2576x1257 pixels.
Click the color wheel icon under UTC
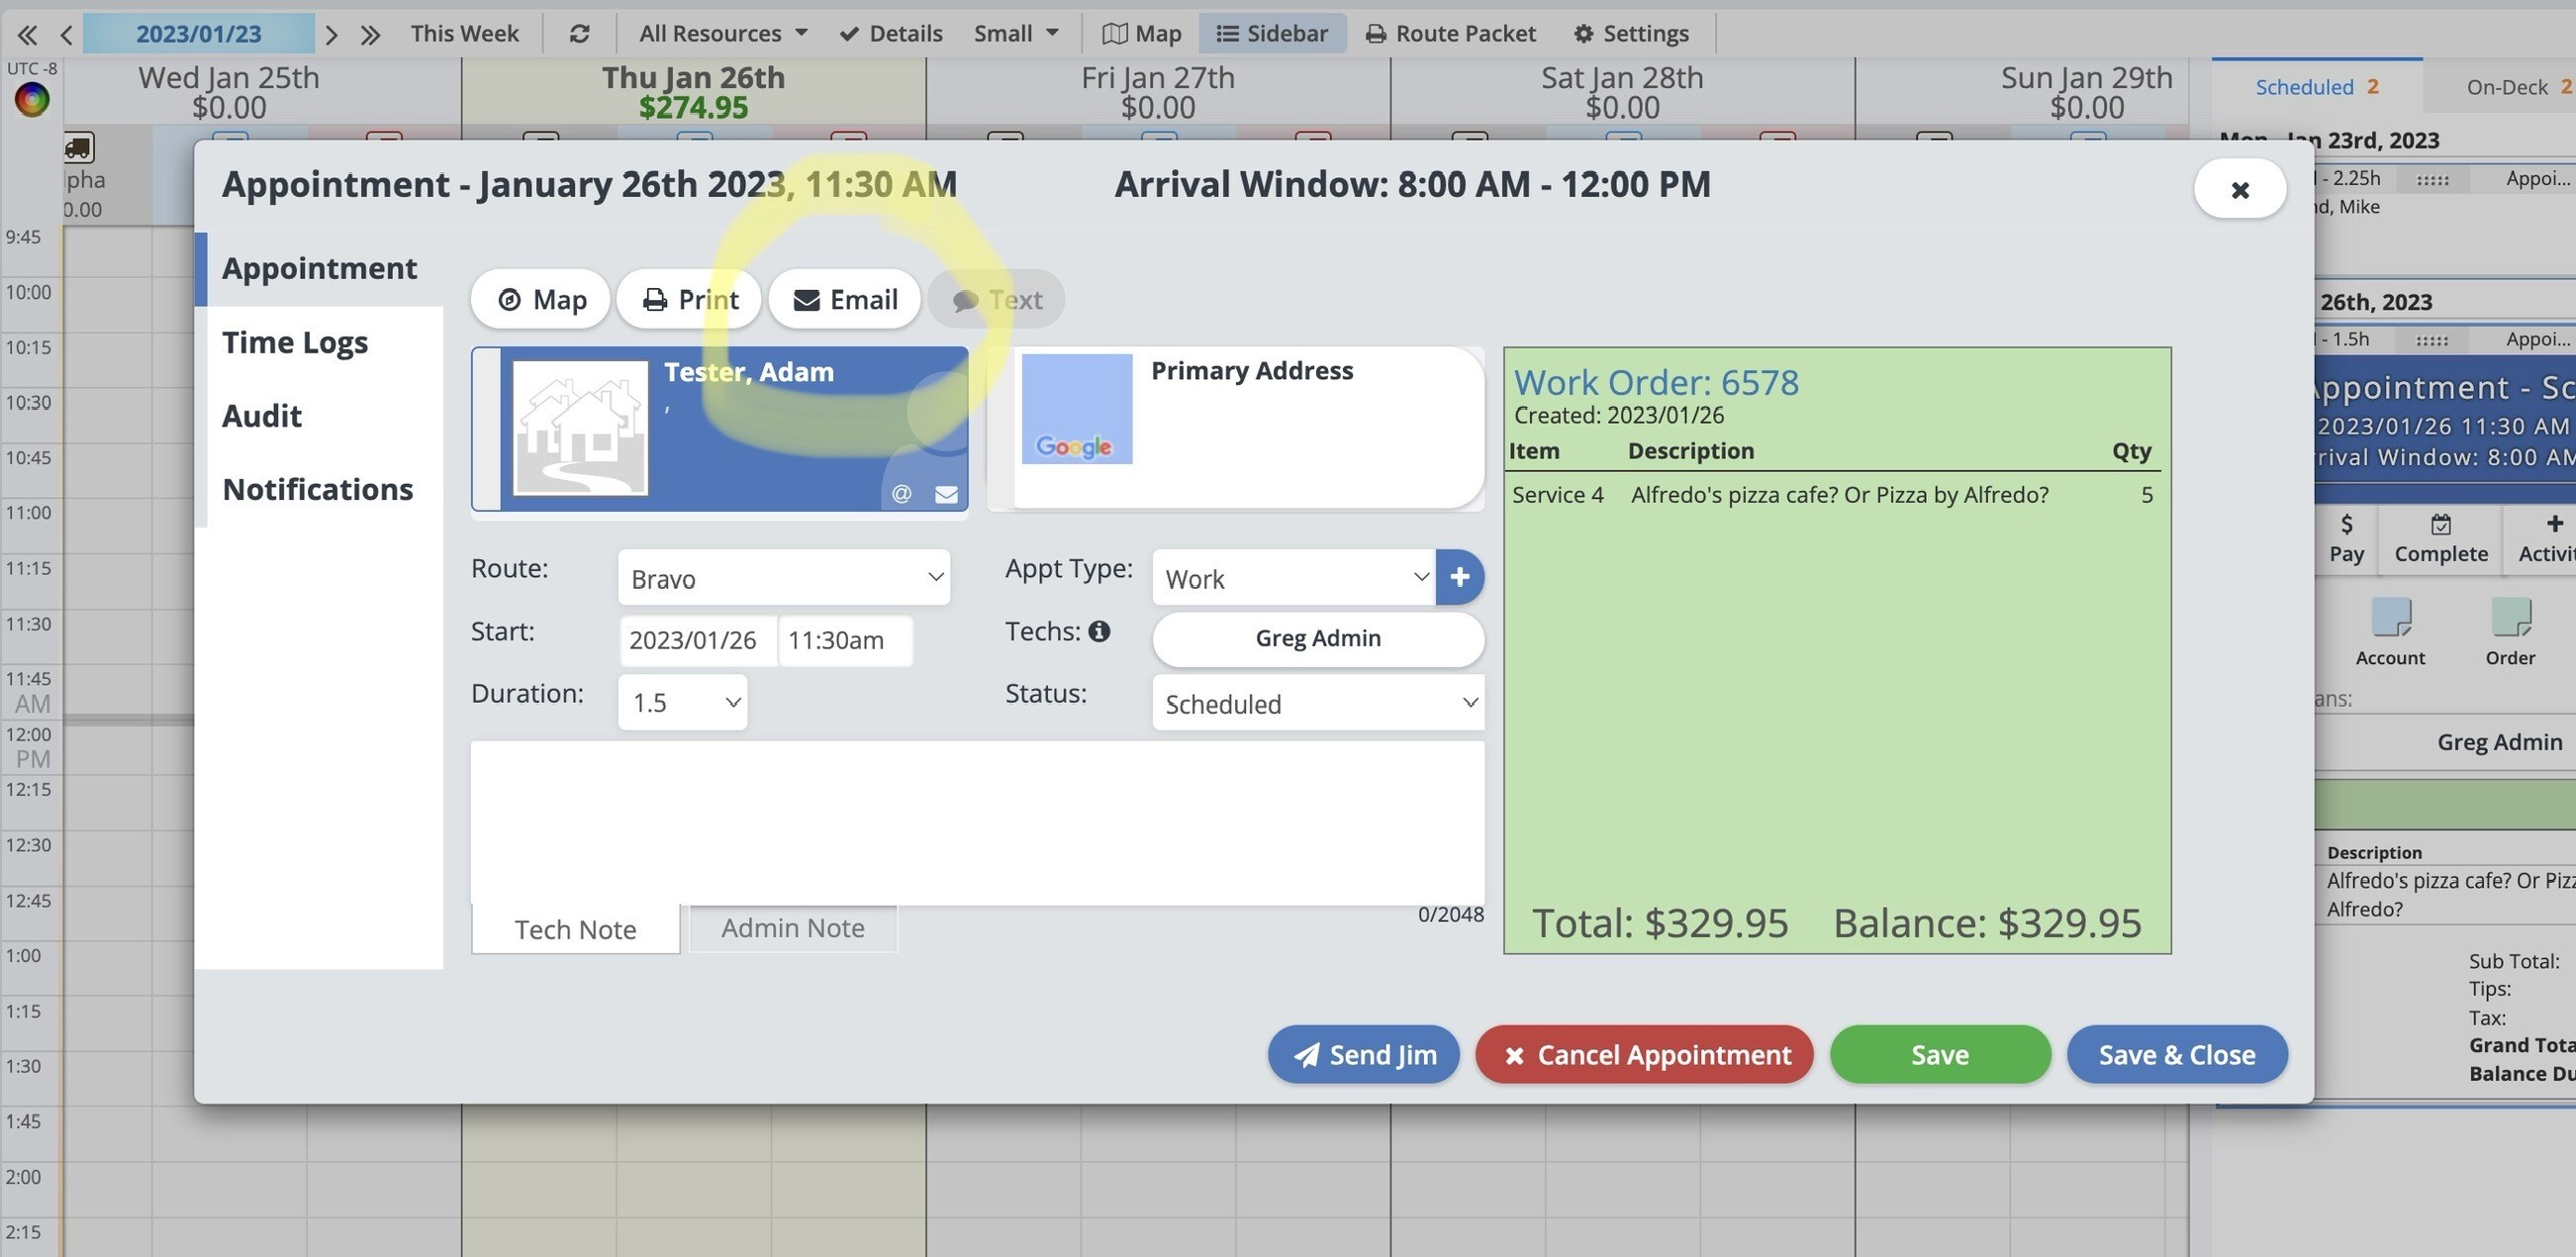pos(32,100)
